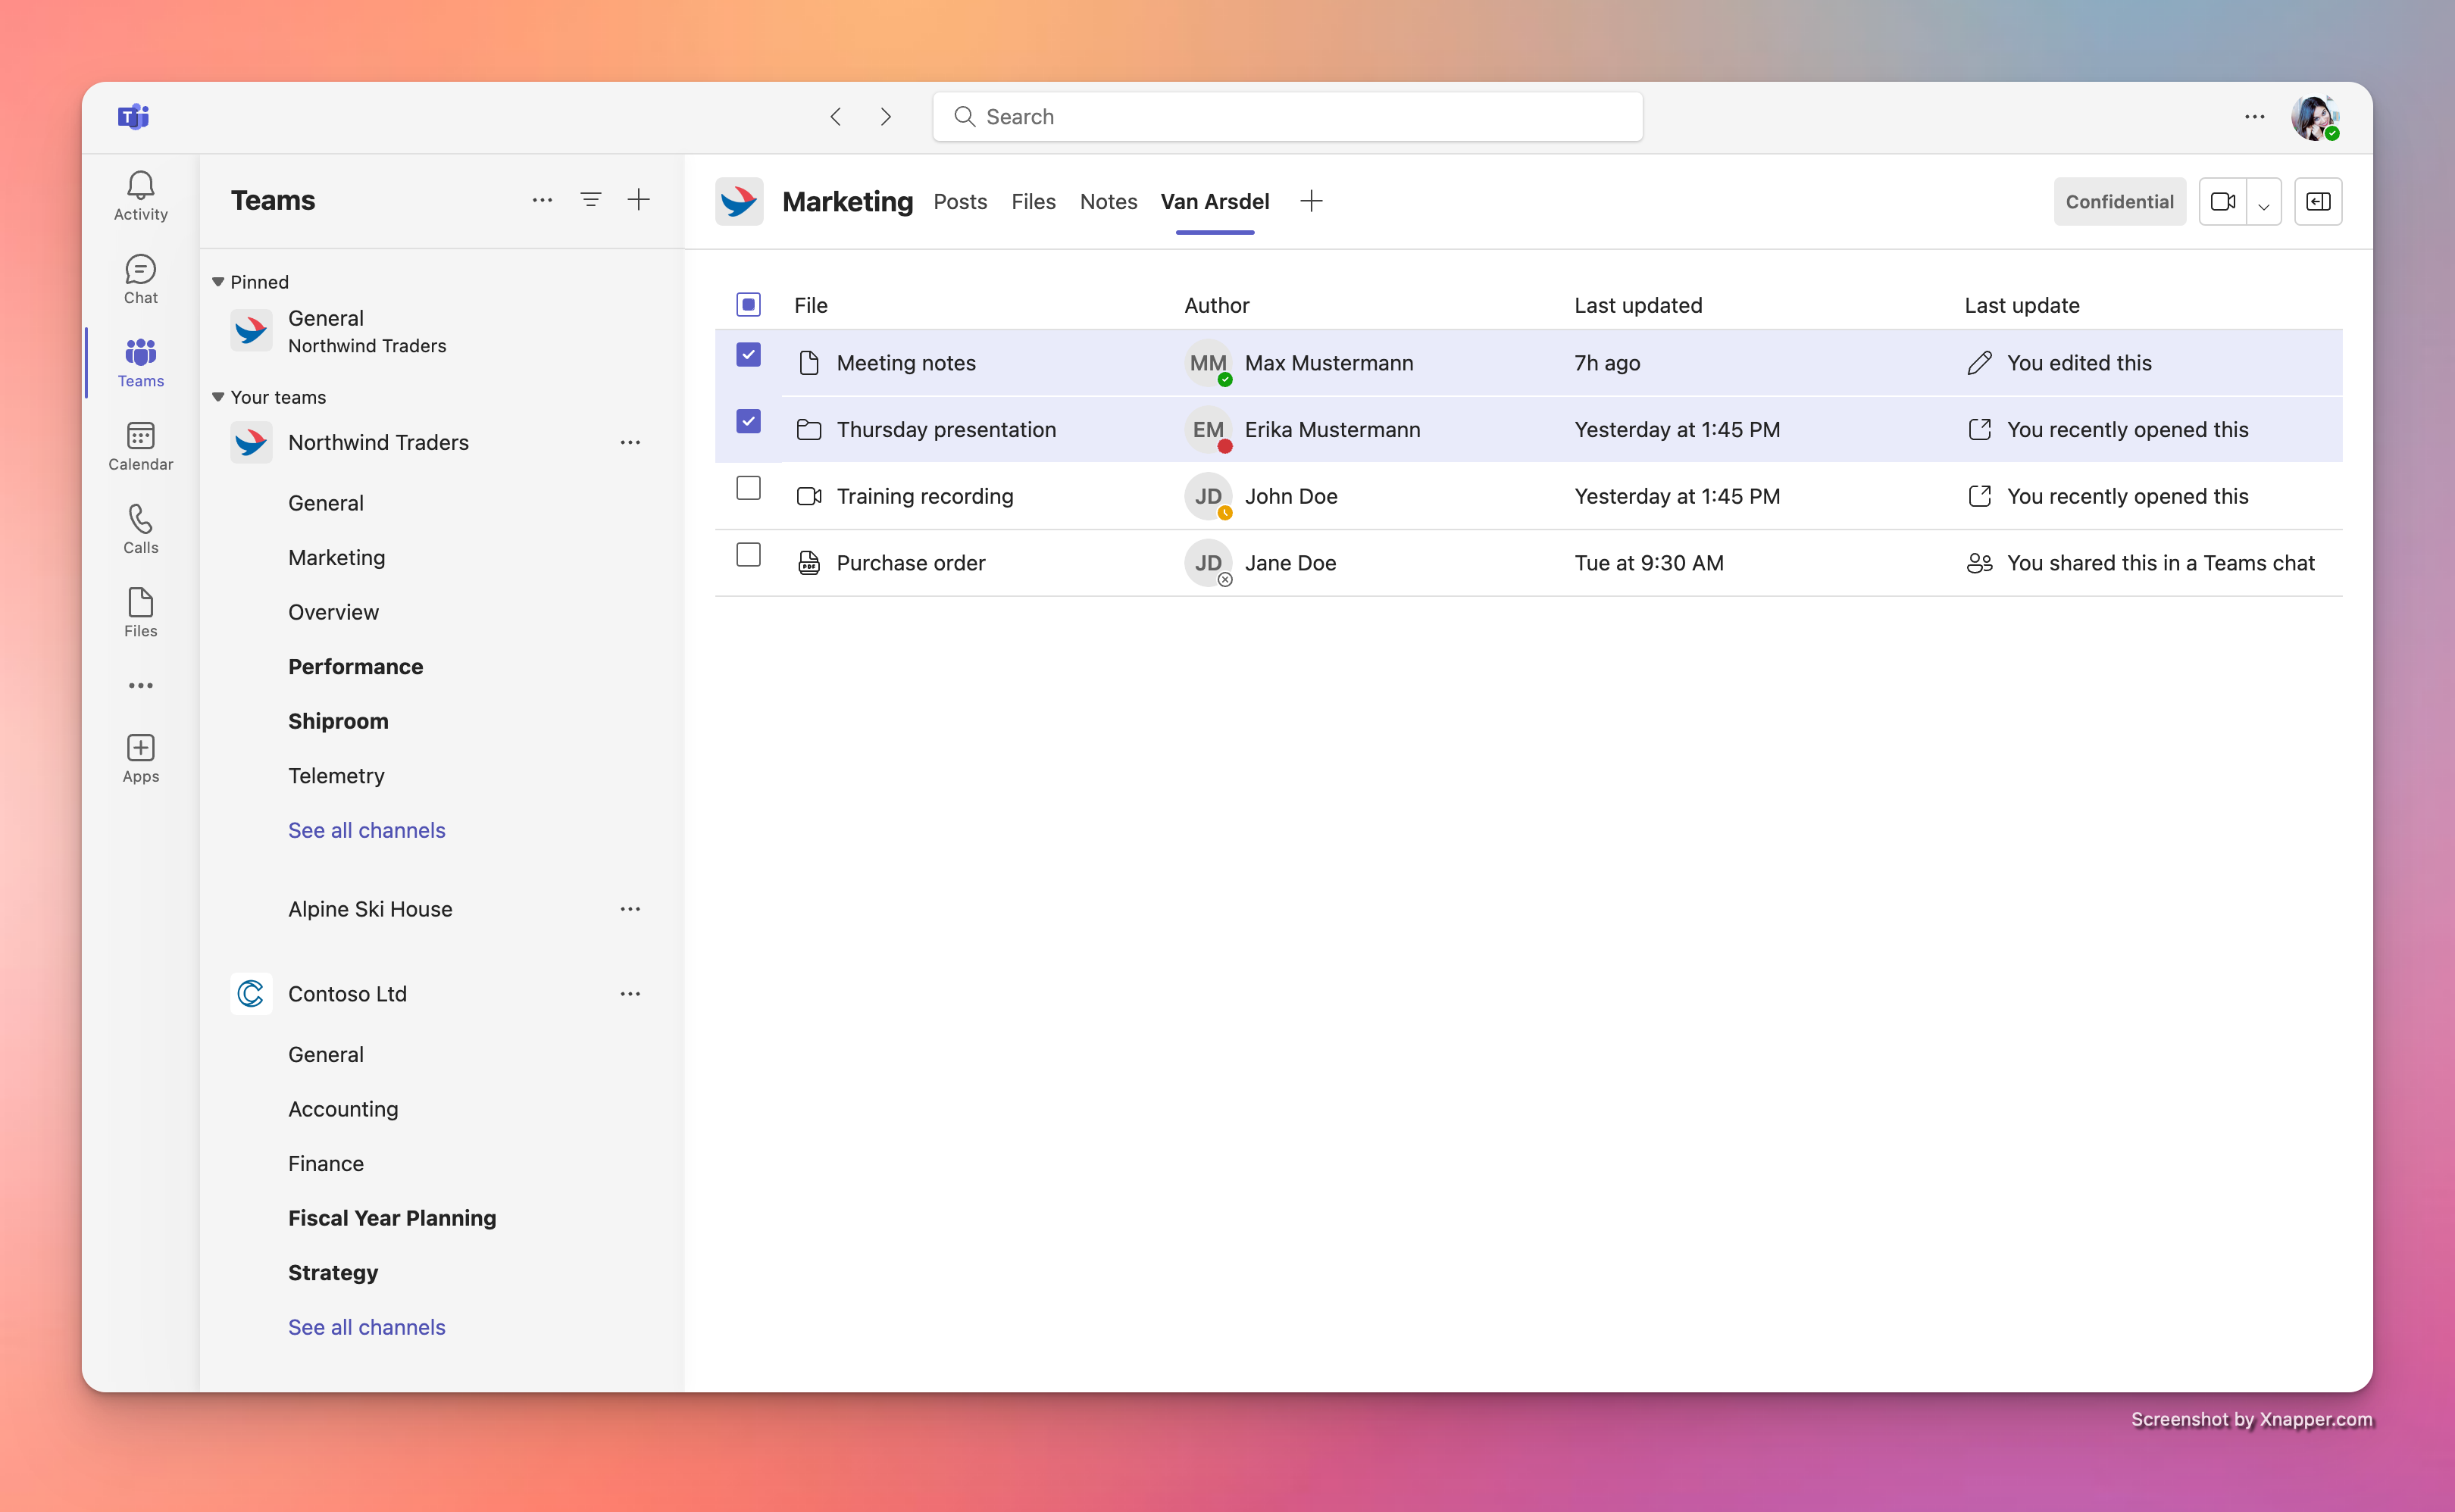The width and height of the screenshot is (2455, 1512).
Task: Open the Telemetry channel
Action: point(336,776)
